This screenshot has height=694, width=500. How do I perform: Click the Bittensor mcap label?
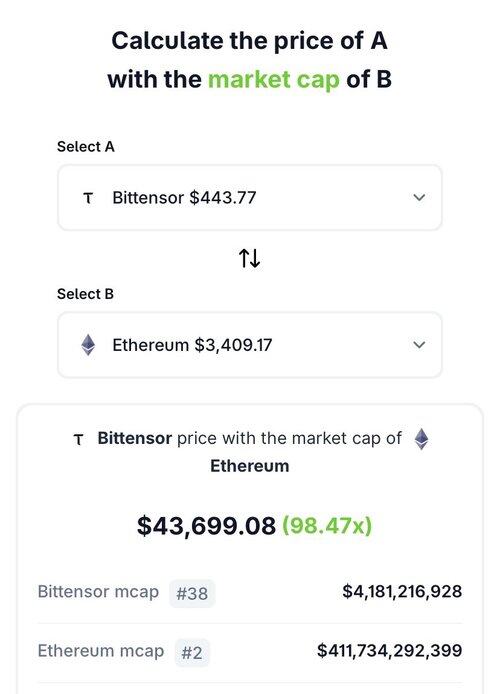click(x=98, y=592)
